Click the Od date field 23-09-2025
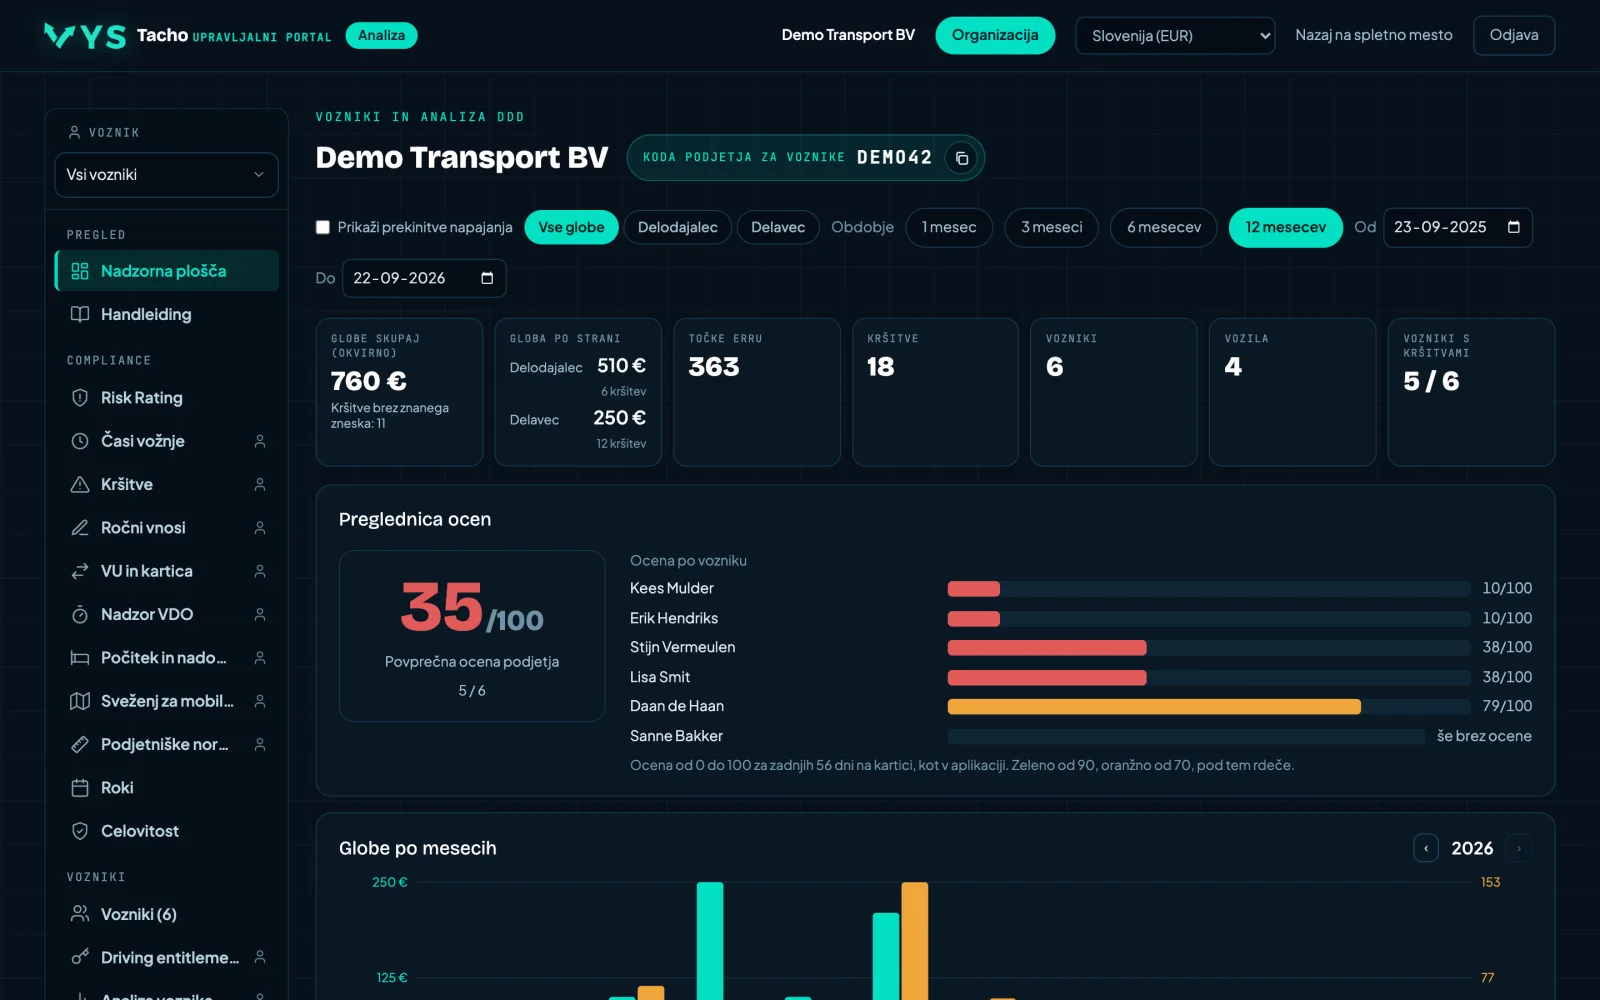The image size is (1600, 1000). point(1458,227)
